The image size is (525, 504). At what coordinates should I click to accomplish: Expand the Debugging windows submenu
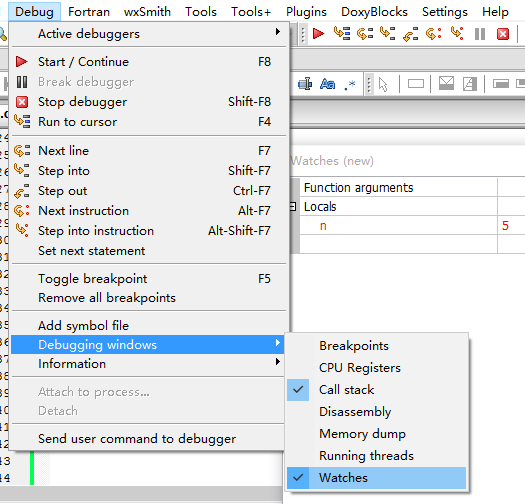[147, 345]
